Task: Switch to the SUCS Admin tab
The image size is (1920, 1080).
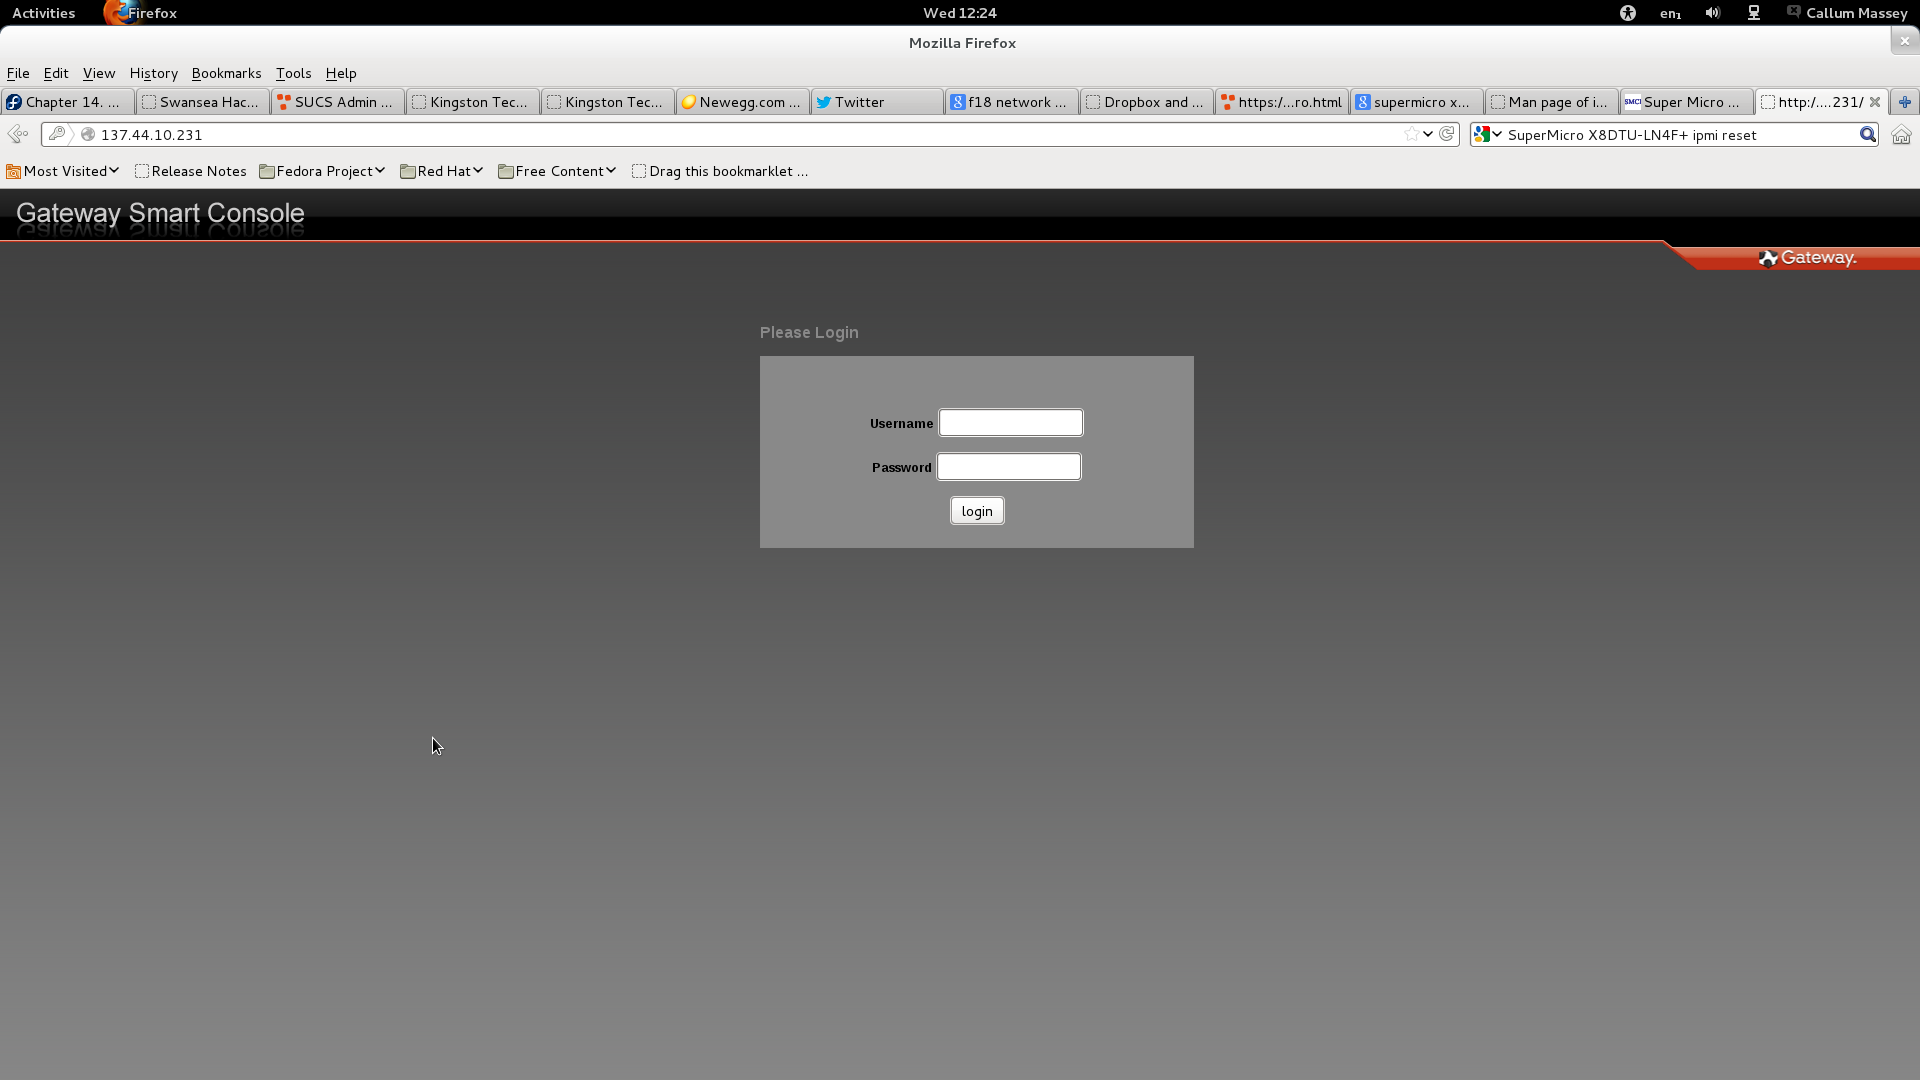Action: pyautogui.click(x=338, y=102)
